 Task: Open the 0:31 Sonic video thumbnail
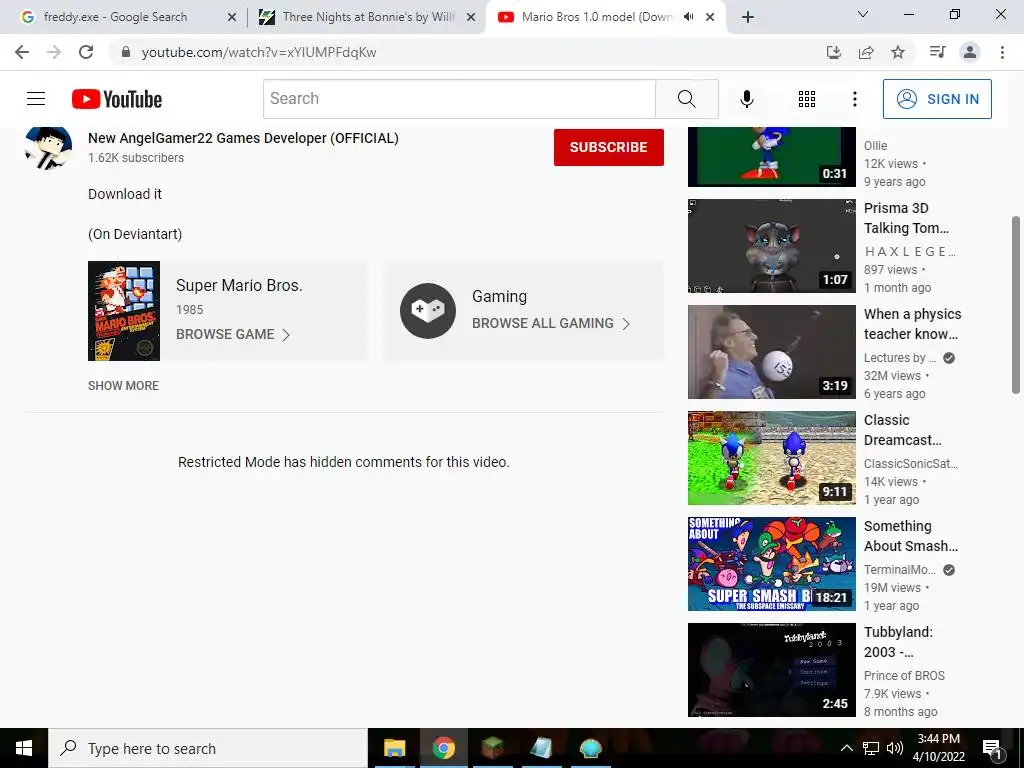tap(771, 157)
